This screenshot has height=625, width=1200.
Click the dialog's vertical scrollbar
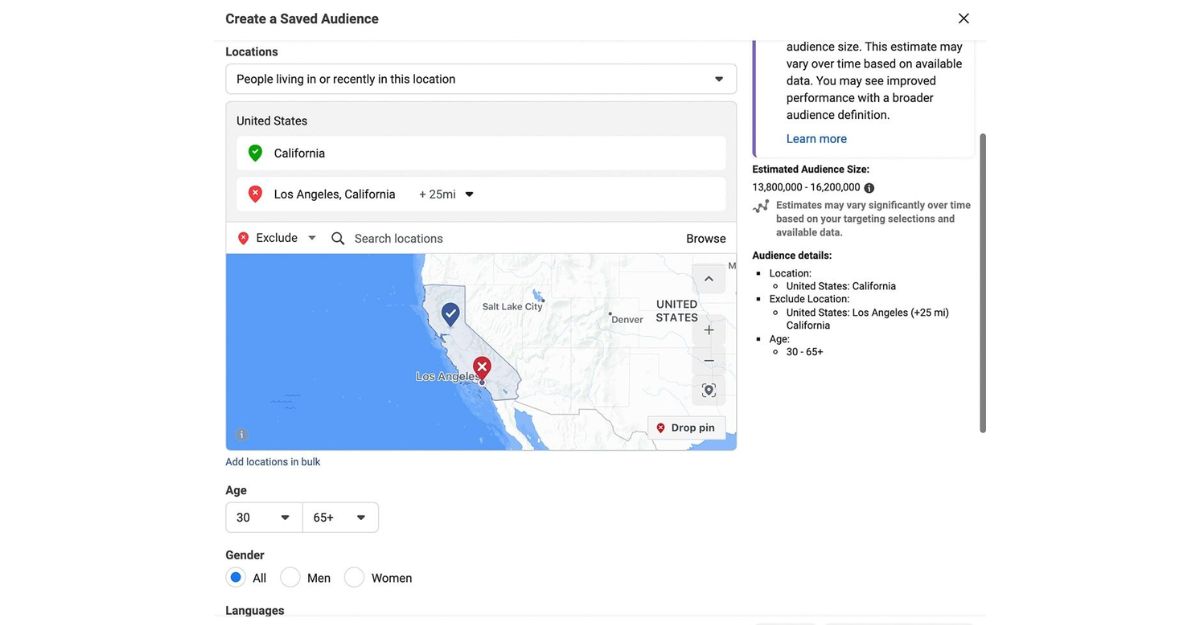coord(982,283)
